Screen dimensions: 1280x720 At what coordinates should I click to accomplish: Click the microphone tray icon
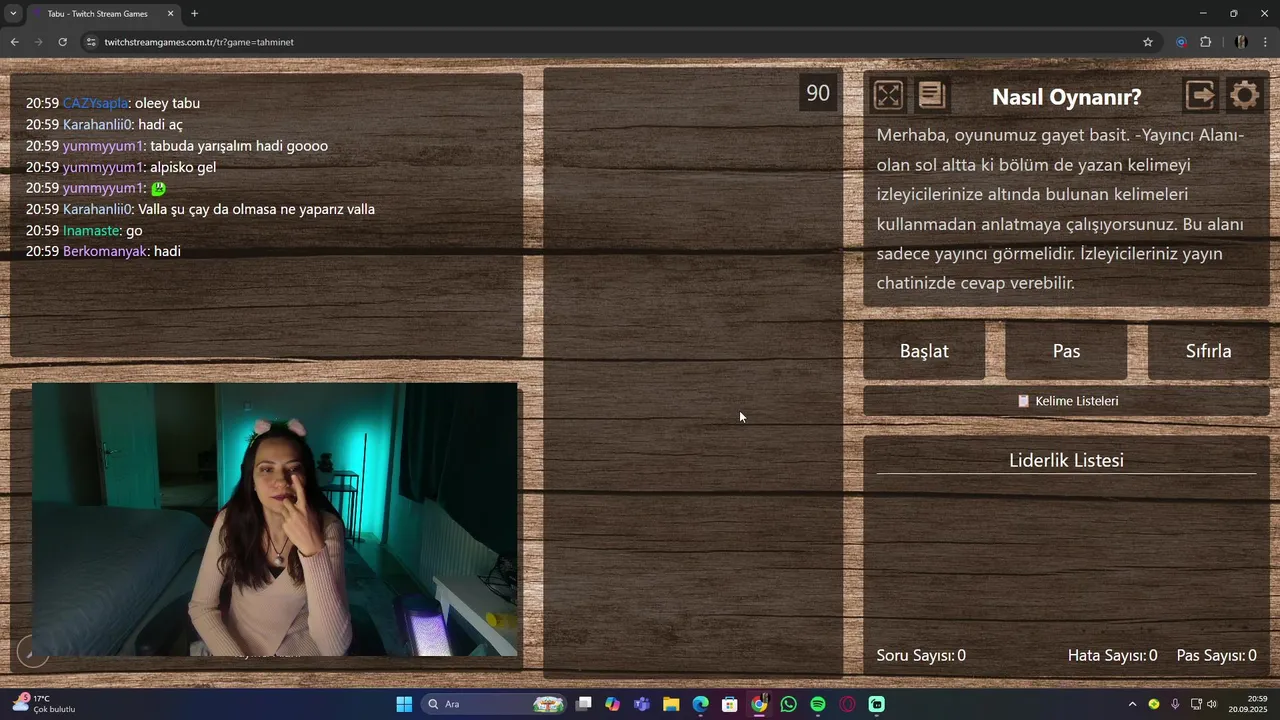click(x=1175, y=704)
